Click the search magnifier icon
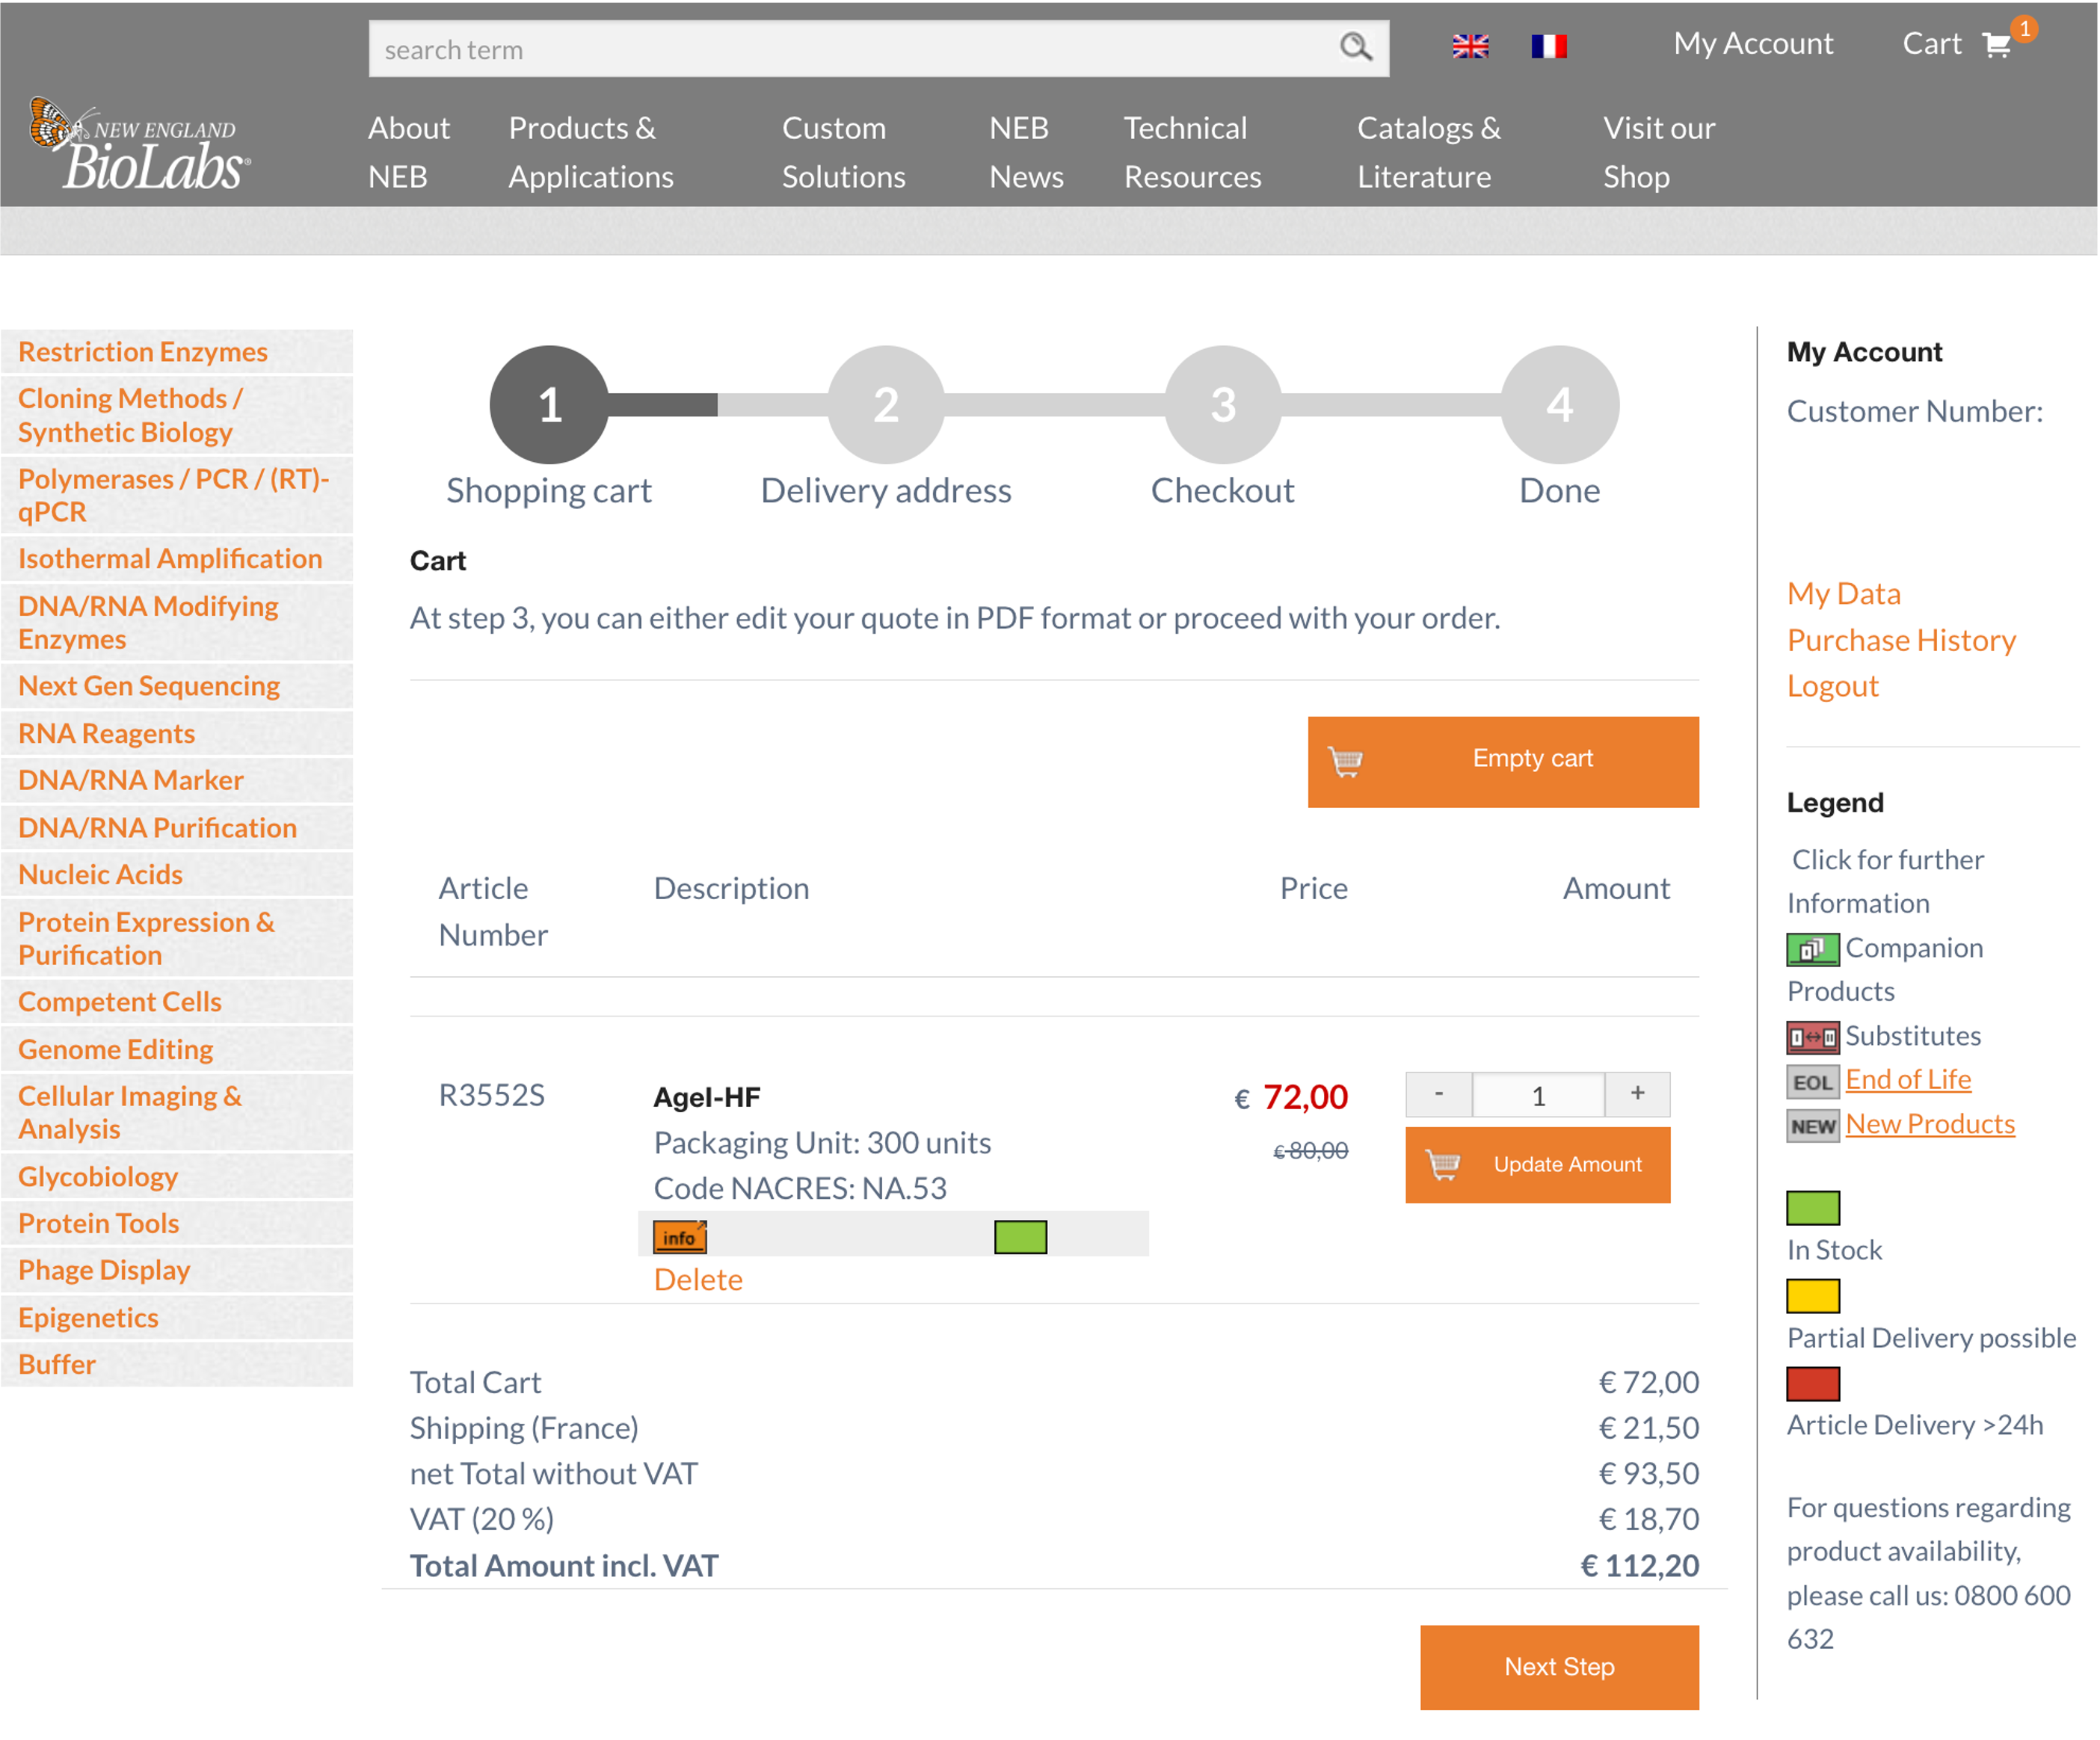2100x1740 pixels. (x=1355, y=47)
